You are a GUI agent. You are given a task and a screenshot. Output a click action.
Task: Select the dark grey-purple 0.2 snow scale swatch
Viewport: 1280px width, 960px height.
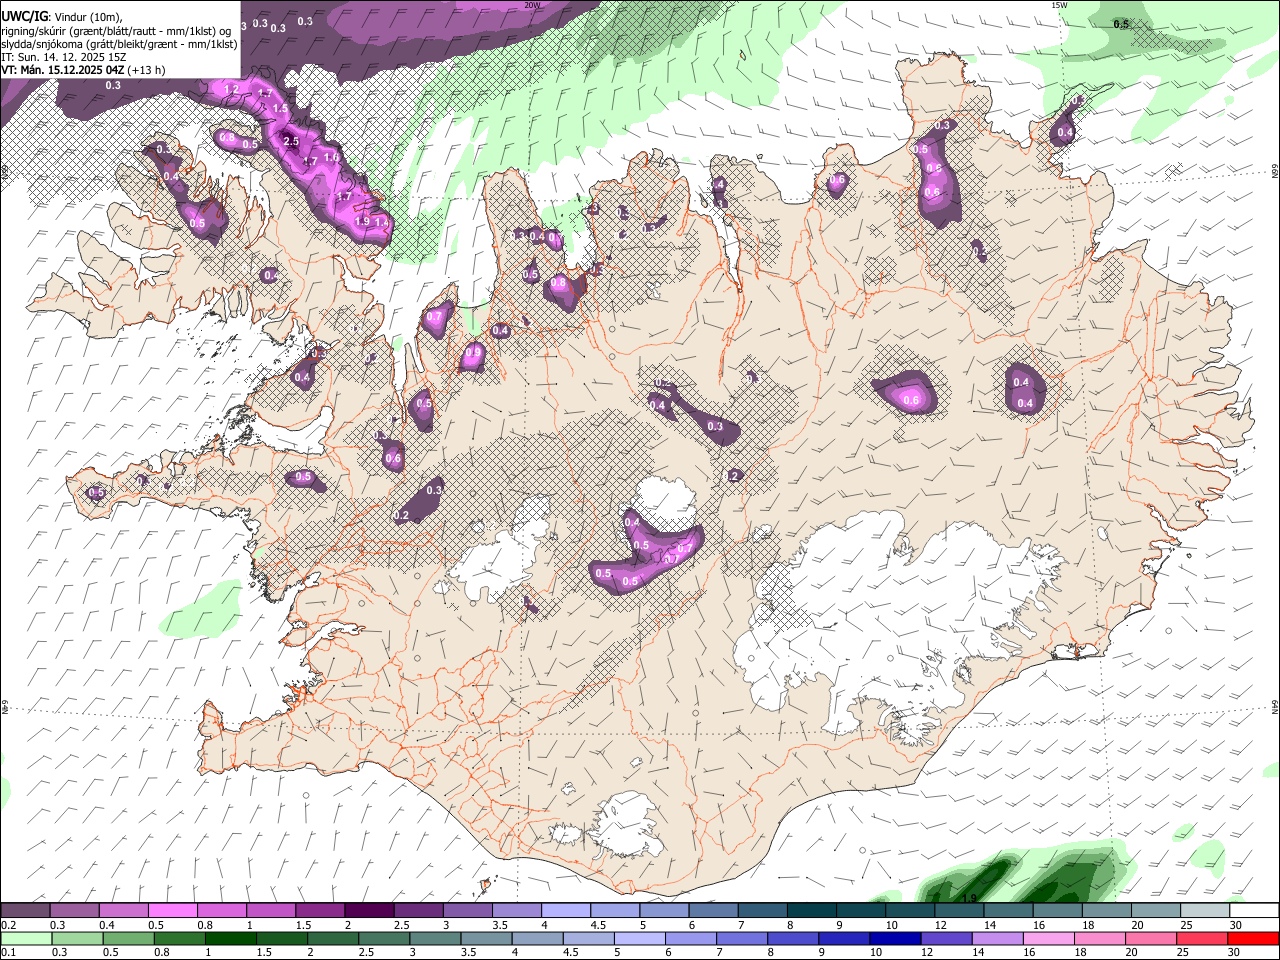click(25, 911)
